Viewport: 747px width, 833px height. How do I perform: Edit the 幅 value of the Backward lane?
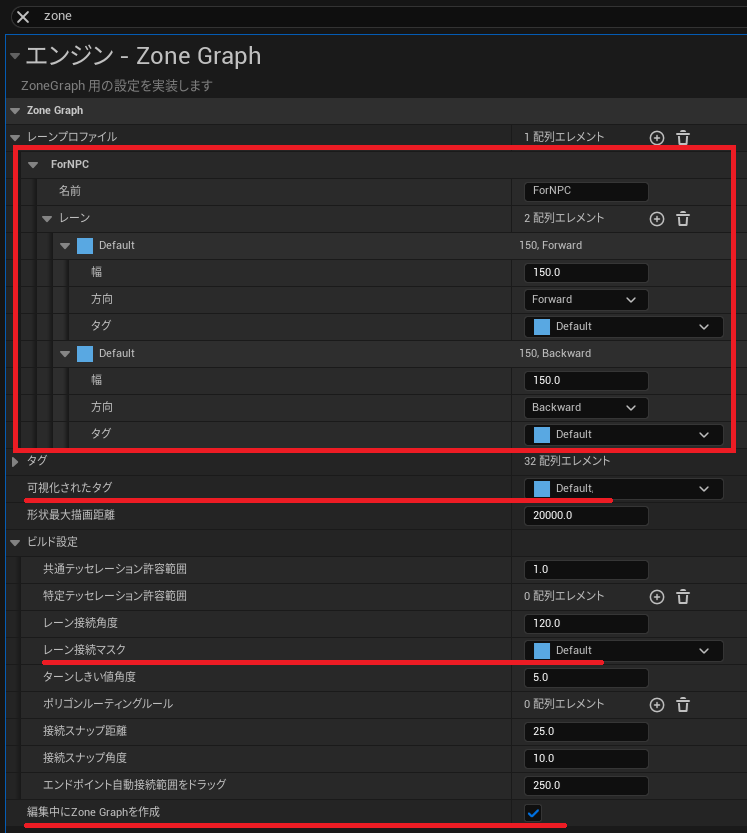(x=586, y=380)
